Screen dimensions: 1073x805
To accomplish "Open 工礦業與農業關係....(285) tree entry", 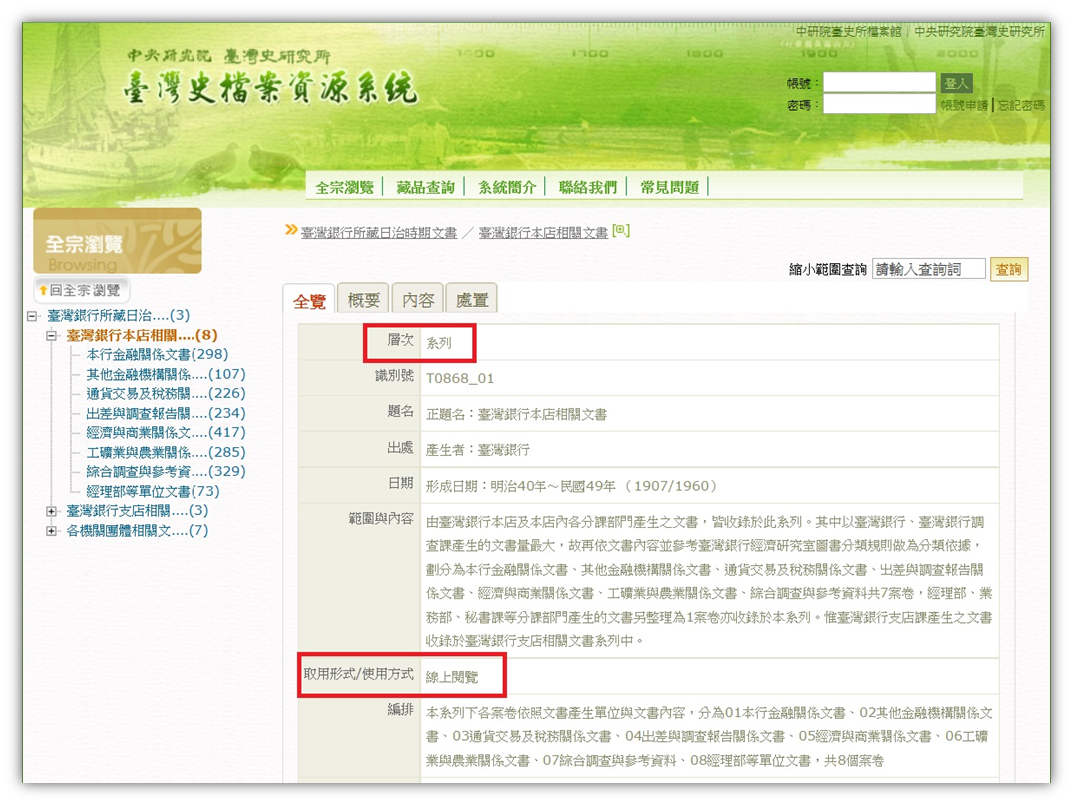I will [x=166, y=452].
